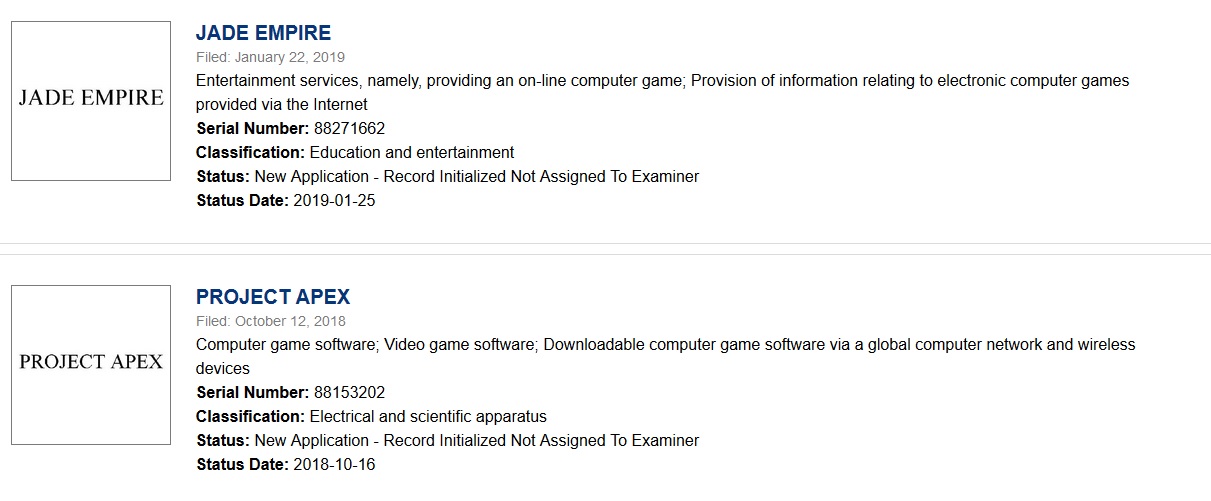This screenshot has width=1211, height=501.
Task: Click the status date 2019-01-25
Action: (x=334, y=200)
